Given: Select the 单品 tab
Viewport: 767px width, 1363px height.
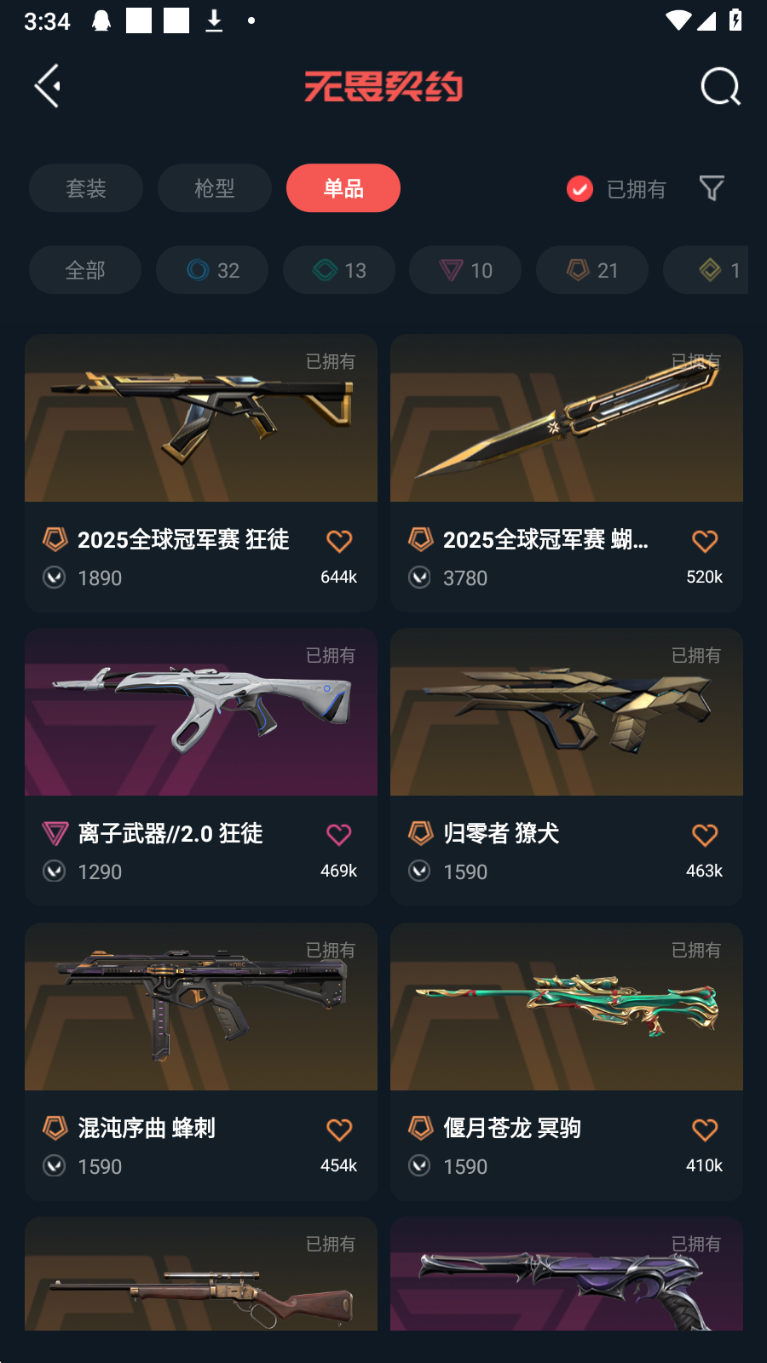Looking at the screenshot, I should tap(343, 188).
